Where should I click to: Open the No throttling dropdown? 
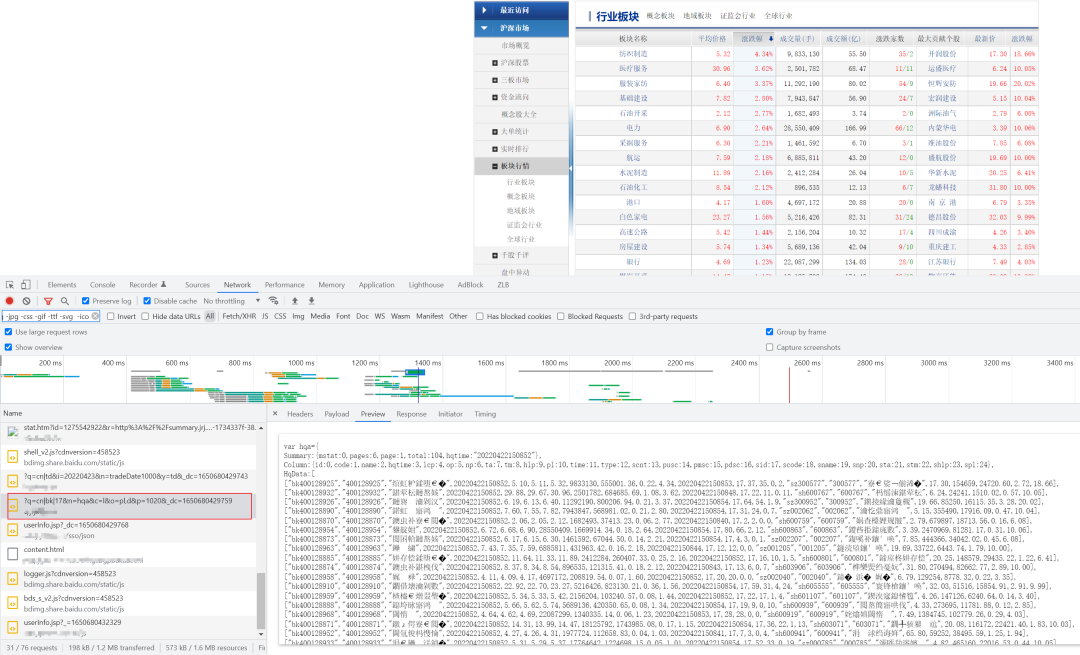point(229,301)
